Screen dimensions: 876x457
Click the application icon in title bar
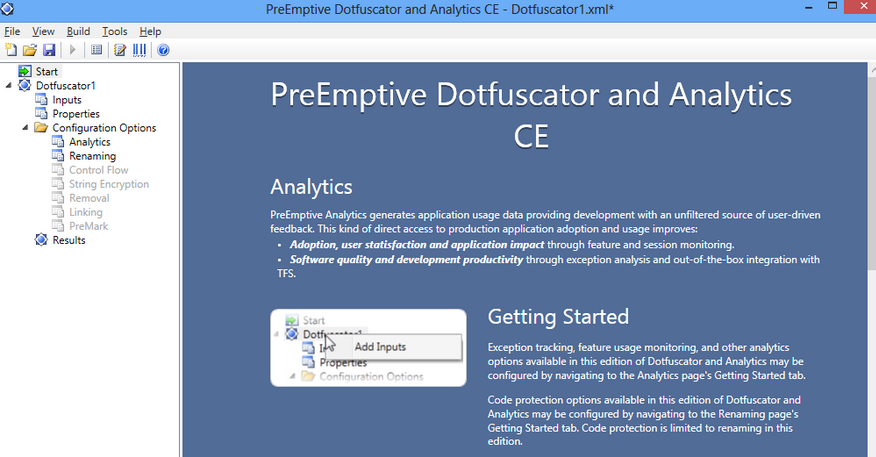pos(7,9)
